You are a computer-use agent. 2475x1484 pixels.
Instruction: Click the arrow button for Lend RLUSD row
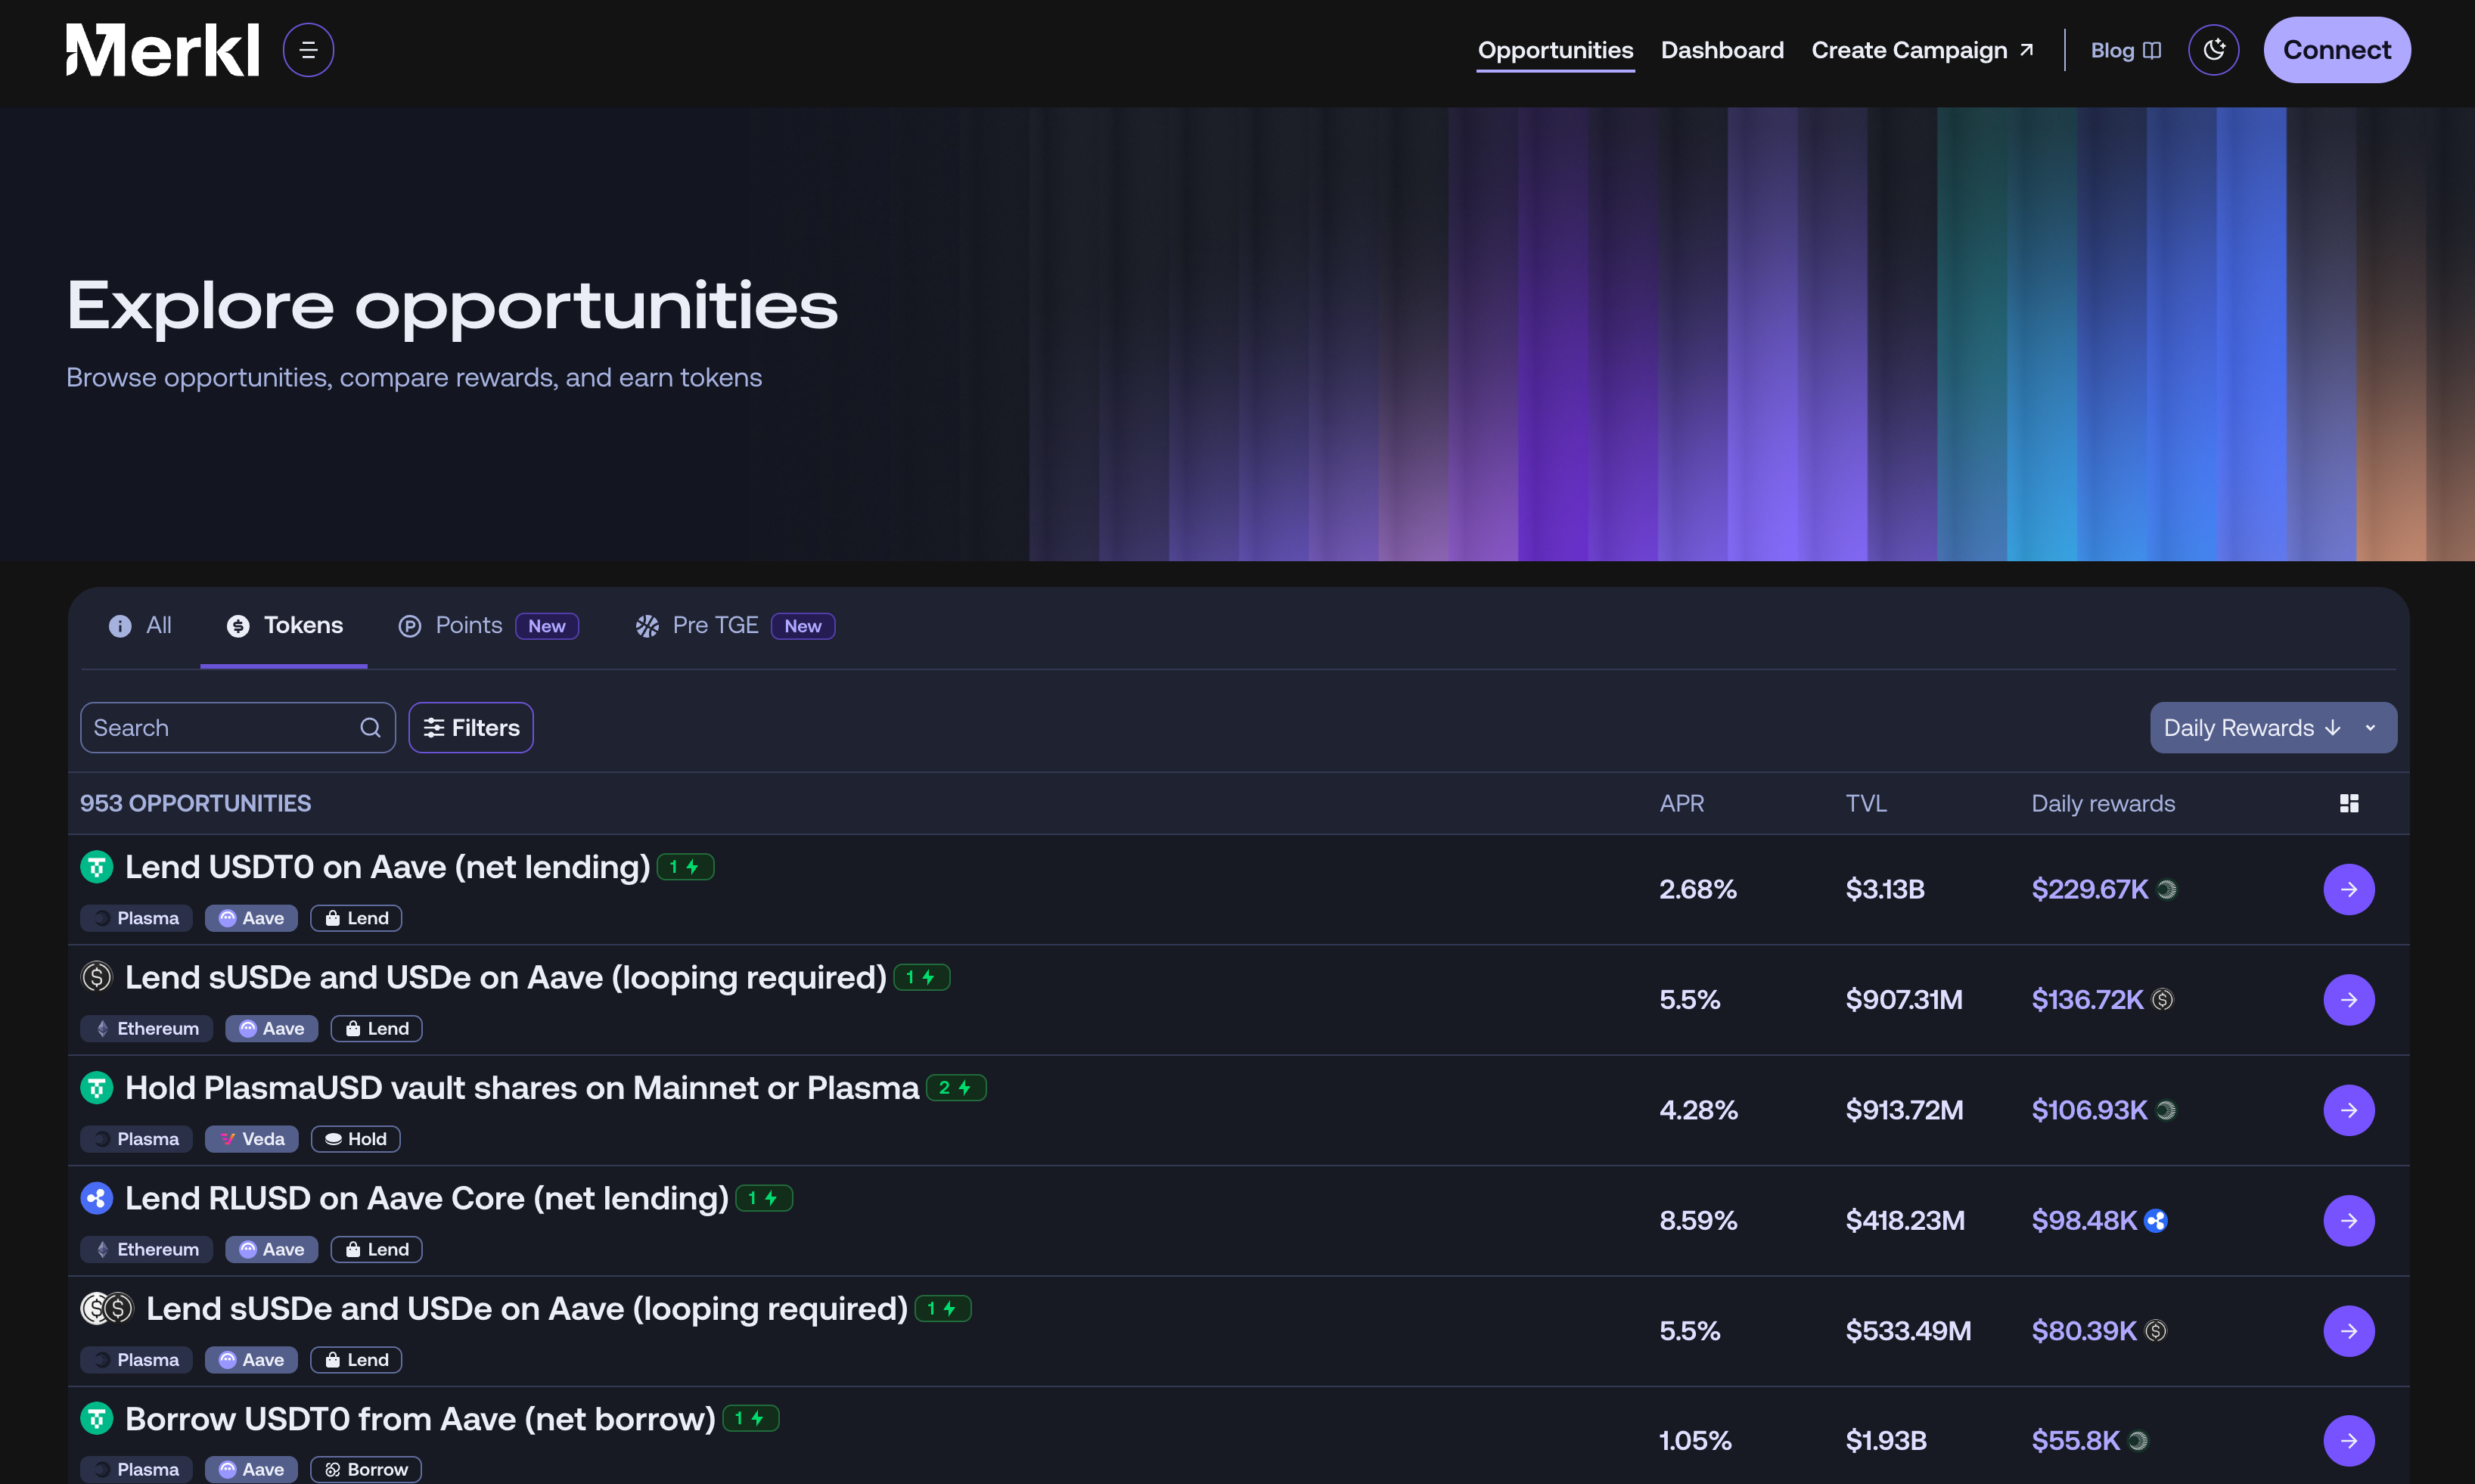[2348, 1220]
